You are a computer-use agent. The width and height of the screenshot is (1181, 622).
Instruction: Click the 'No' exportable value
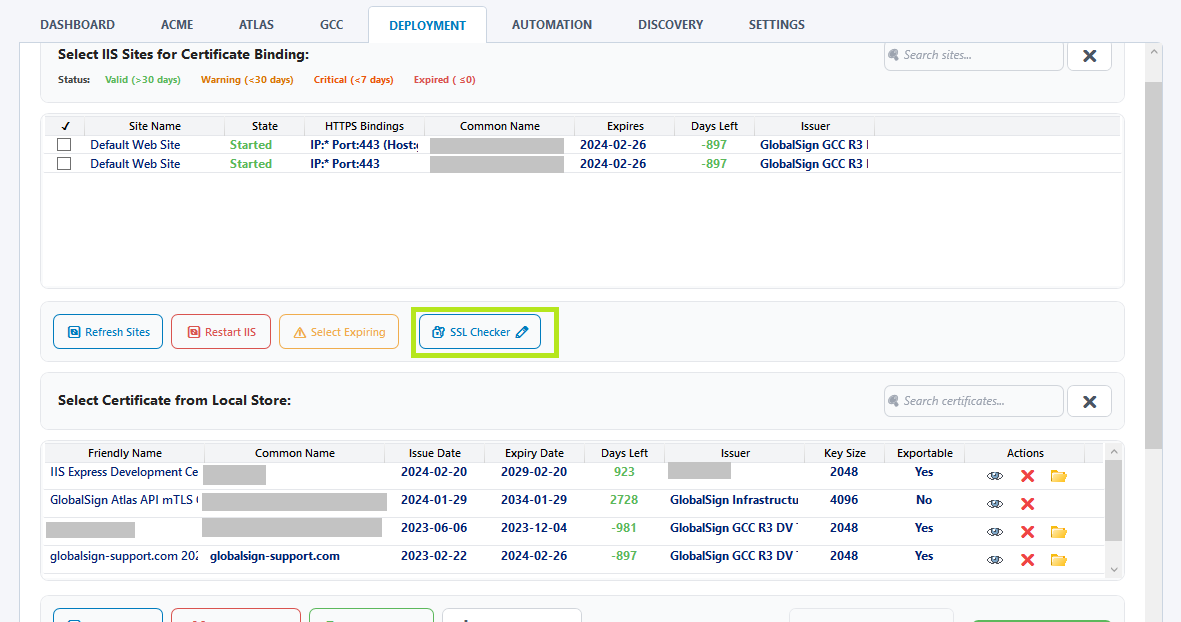pyautogui.click(x=924, y=500)
